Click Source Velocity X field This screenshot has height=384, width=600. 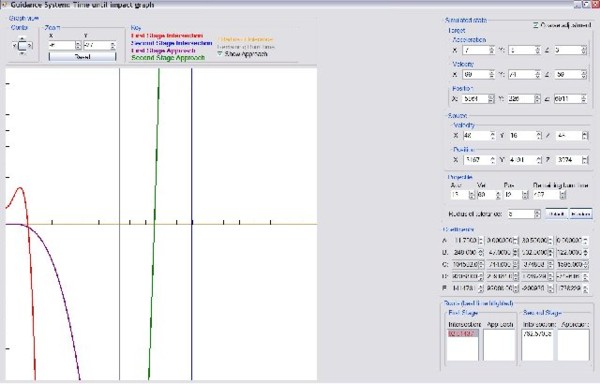476,135
